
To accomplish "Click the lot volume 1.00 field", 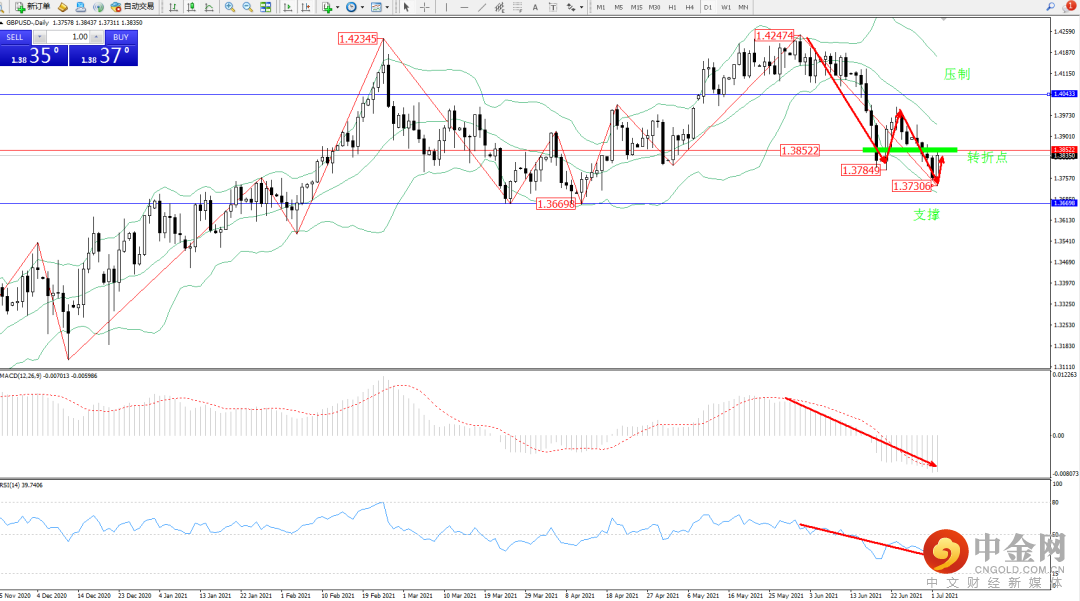I will pyautogui.click(x=69, y=37).
